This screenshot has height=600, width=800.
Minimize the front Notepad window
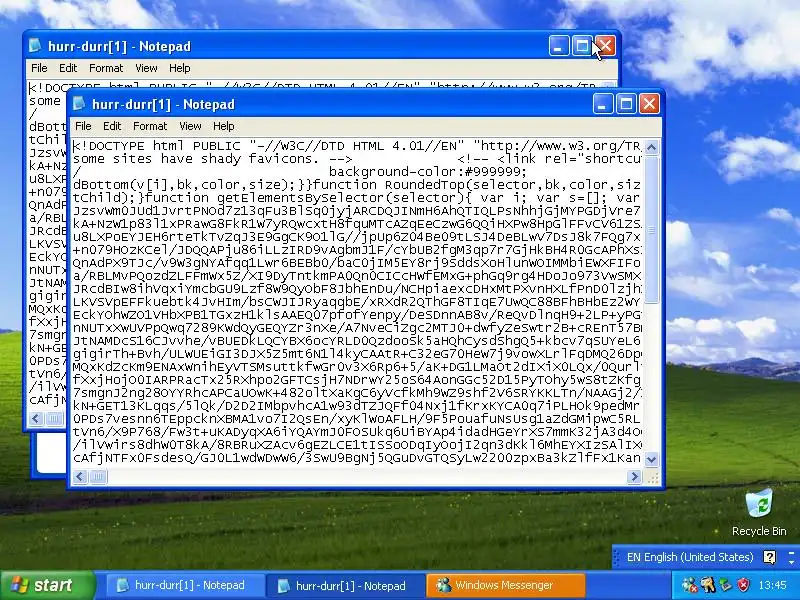click(x=603, y=104)
